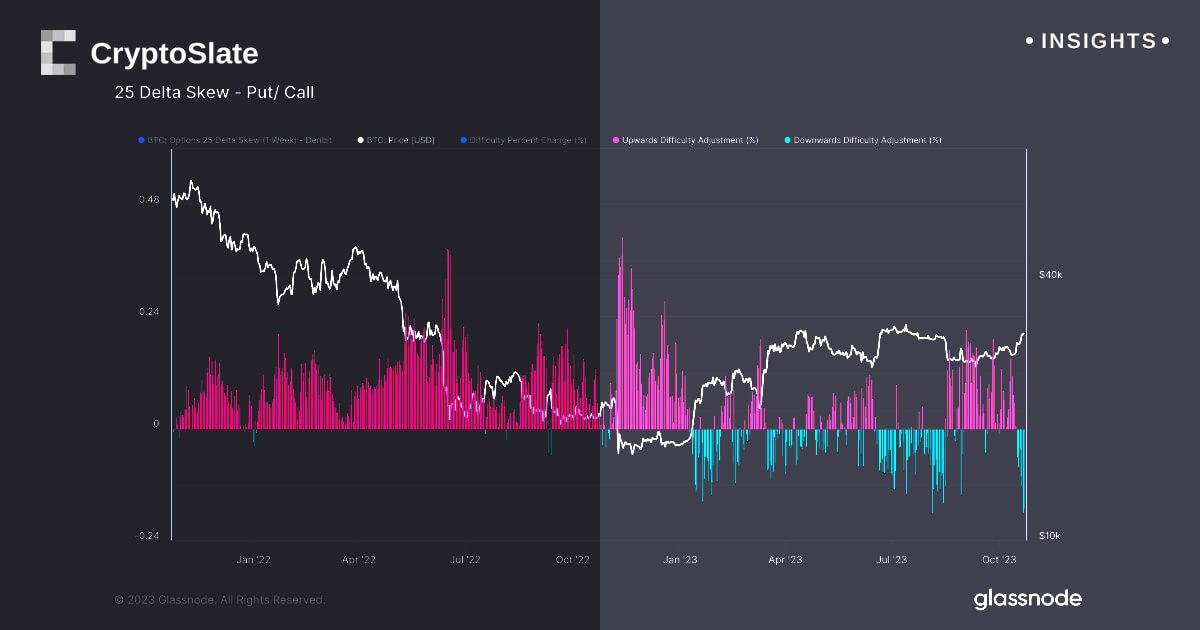
Task: Click the $40k price axis label
Action: [x=1051, y=274]
